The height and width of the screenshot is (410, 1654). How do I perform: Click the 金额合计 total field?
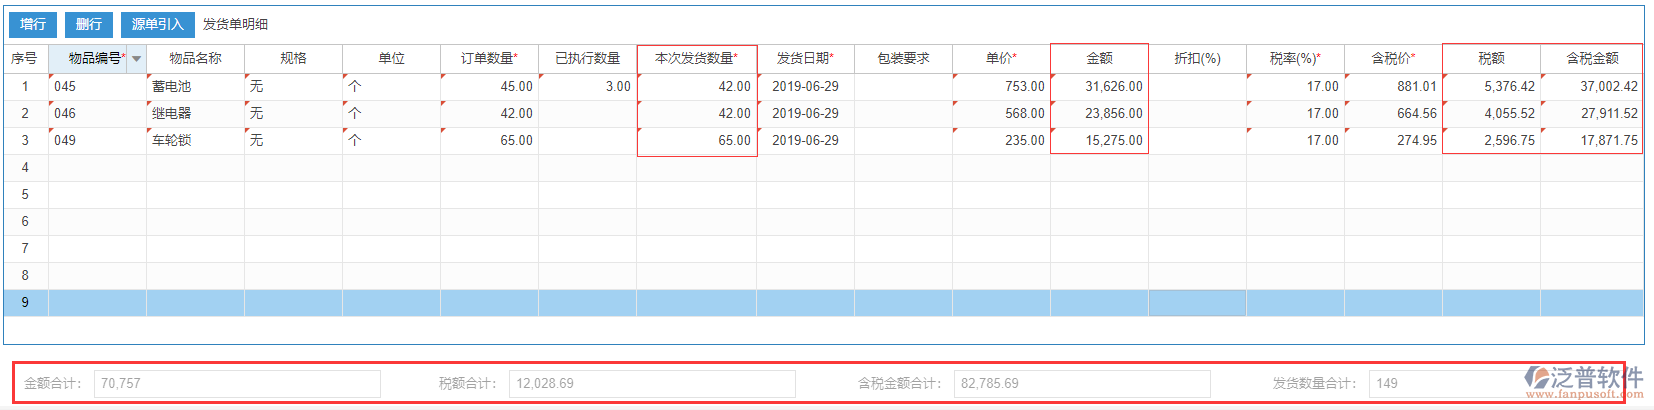point(237,384)
